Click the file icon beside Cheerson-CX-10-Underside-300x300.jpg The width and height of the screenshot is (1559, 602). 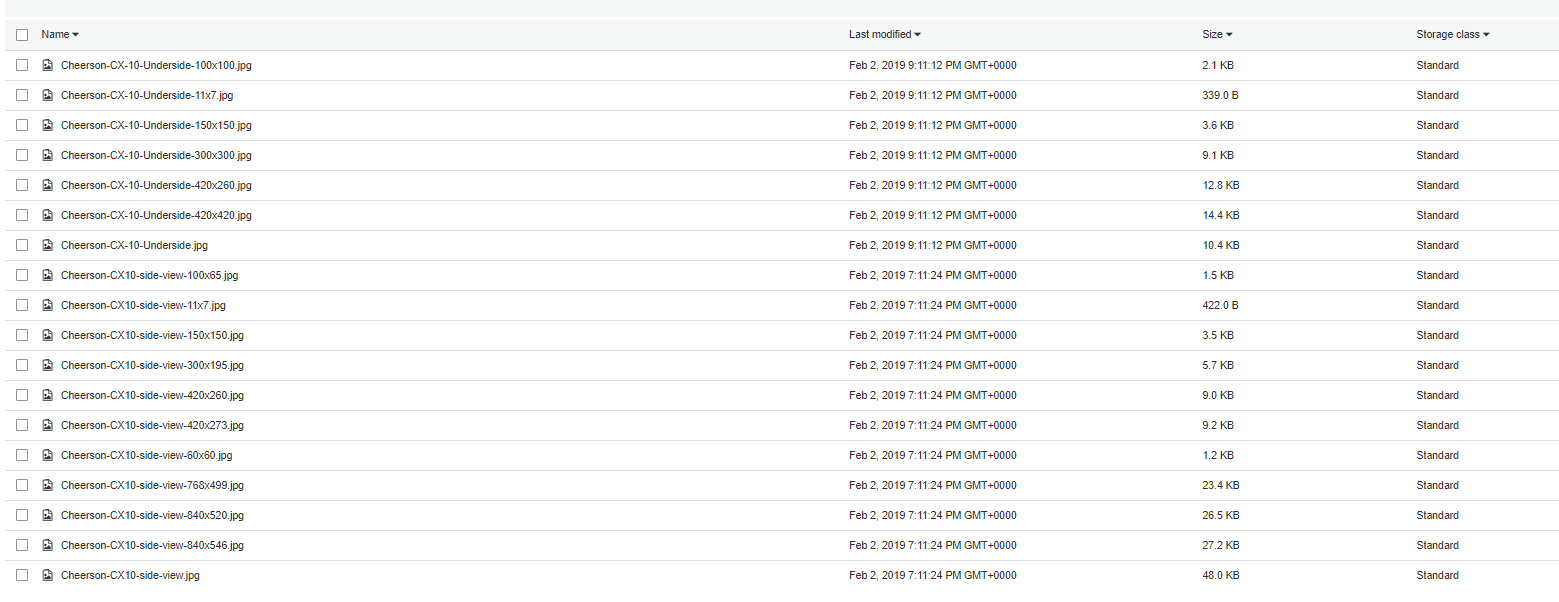coord(47,154)
